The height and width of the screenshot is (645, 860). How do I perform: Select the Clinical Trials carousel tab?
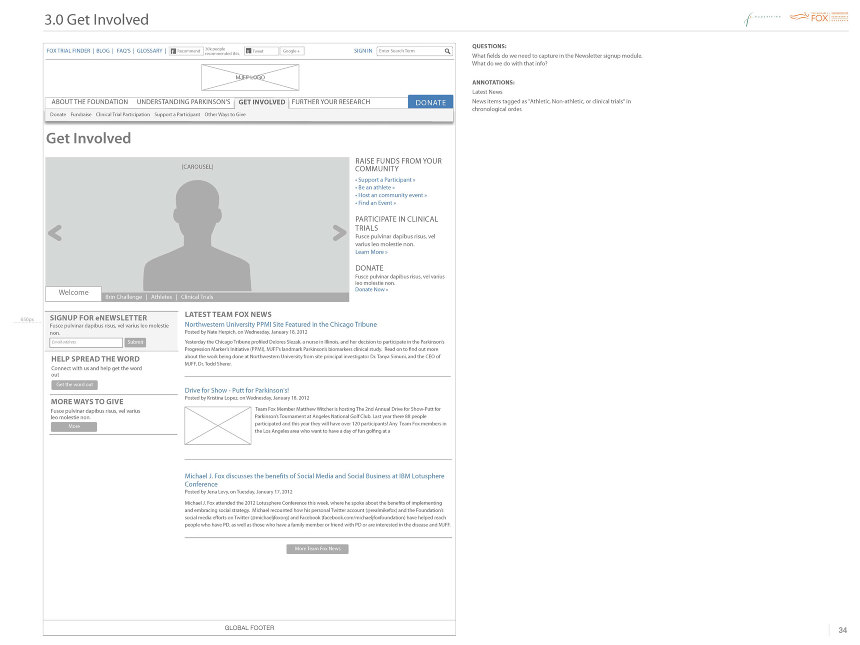tap(197, 297)
